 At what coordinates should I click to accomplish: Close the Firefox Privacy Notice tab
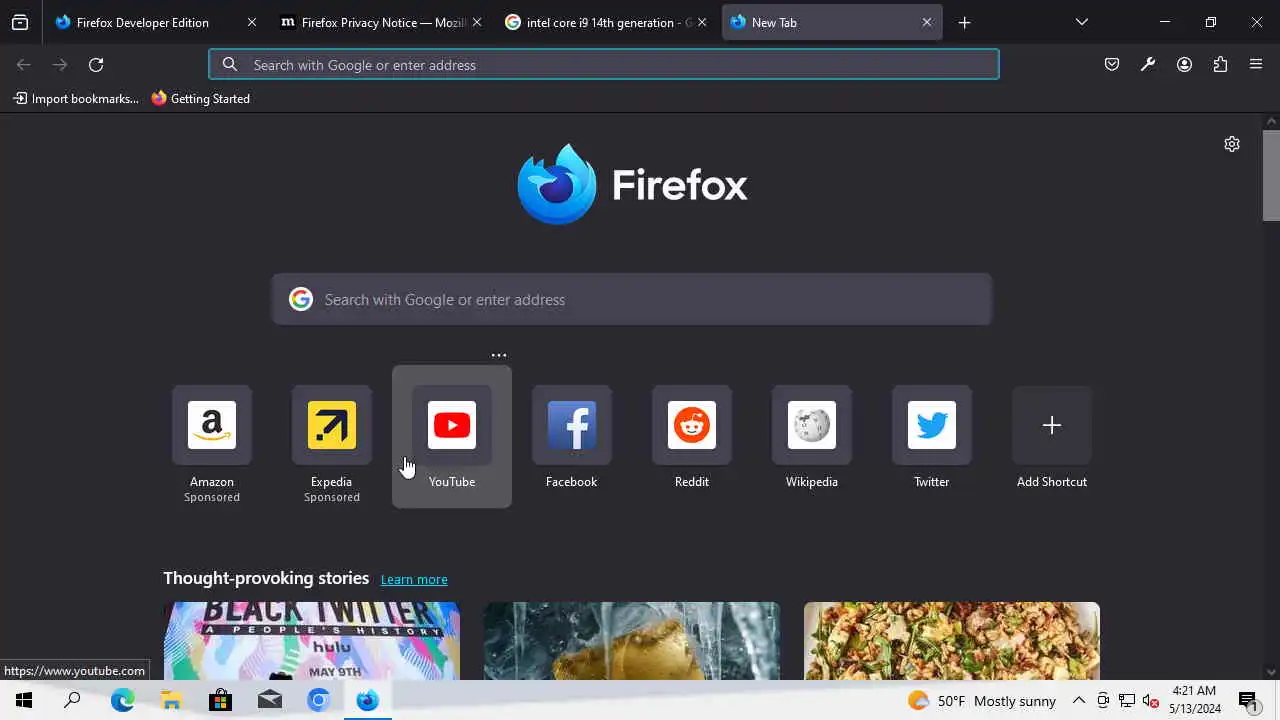(x=476, y=22)
